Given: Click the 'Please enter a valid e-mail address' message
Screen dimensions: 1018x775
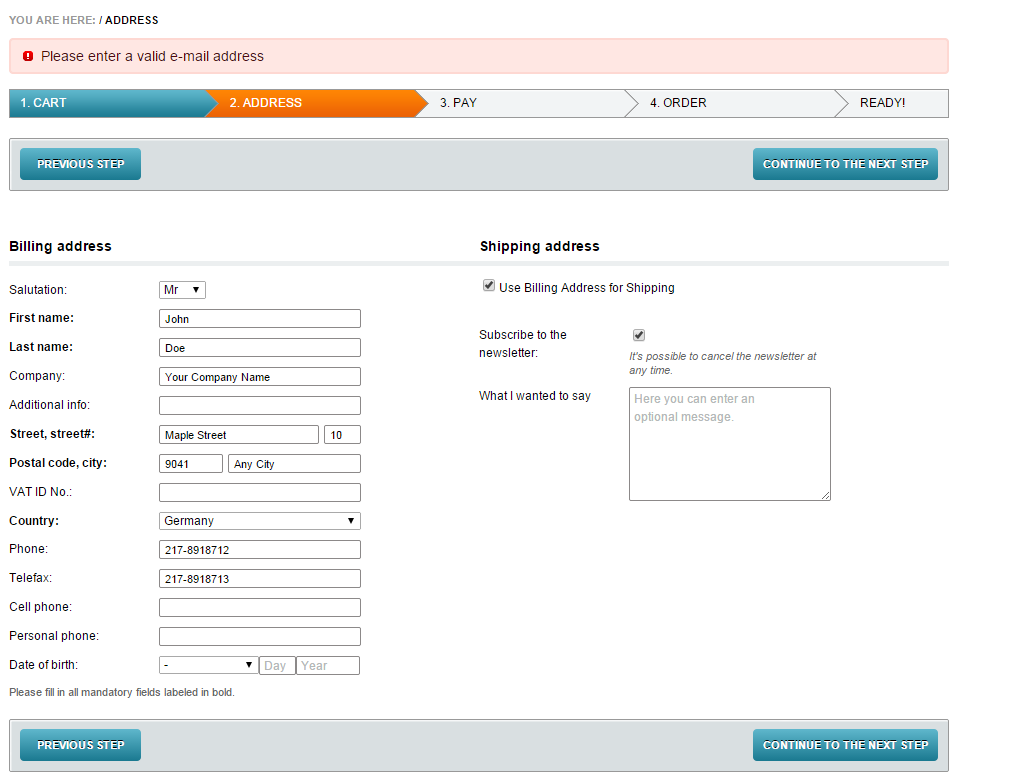Looking at the screenshot, I should coord(153,56).
